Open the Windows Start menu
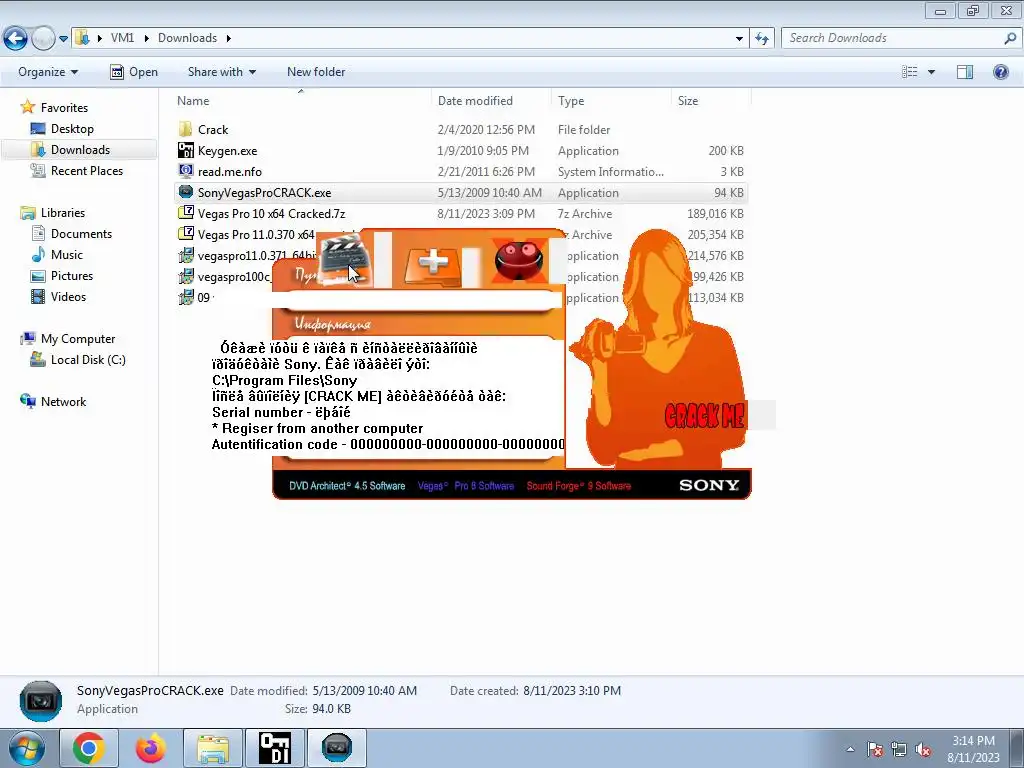Screen dimensions: 1024x768 26,748
